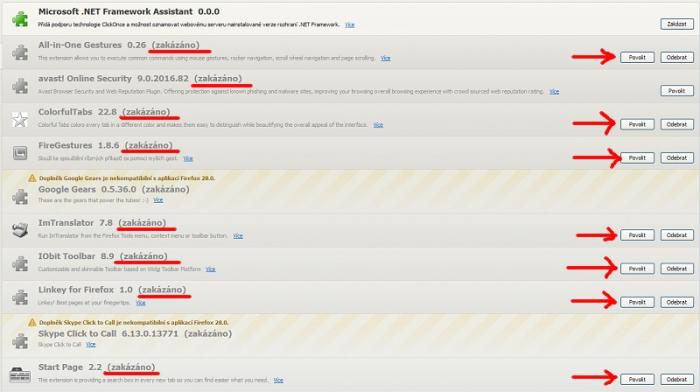Remove ColorfulTabs using Odebrat
The image size is (700, 392).
[x=677, y=124]
